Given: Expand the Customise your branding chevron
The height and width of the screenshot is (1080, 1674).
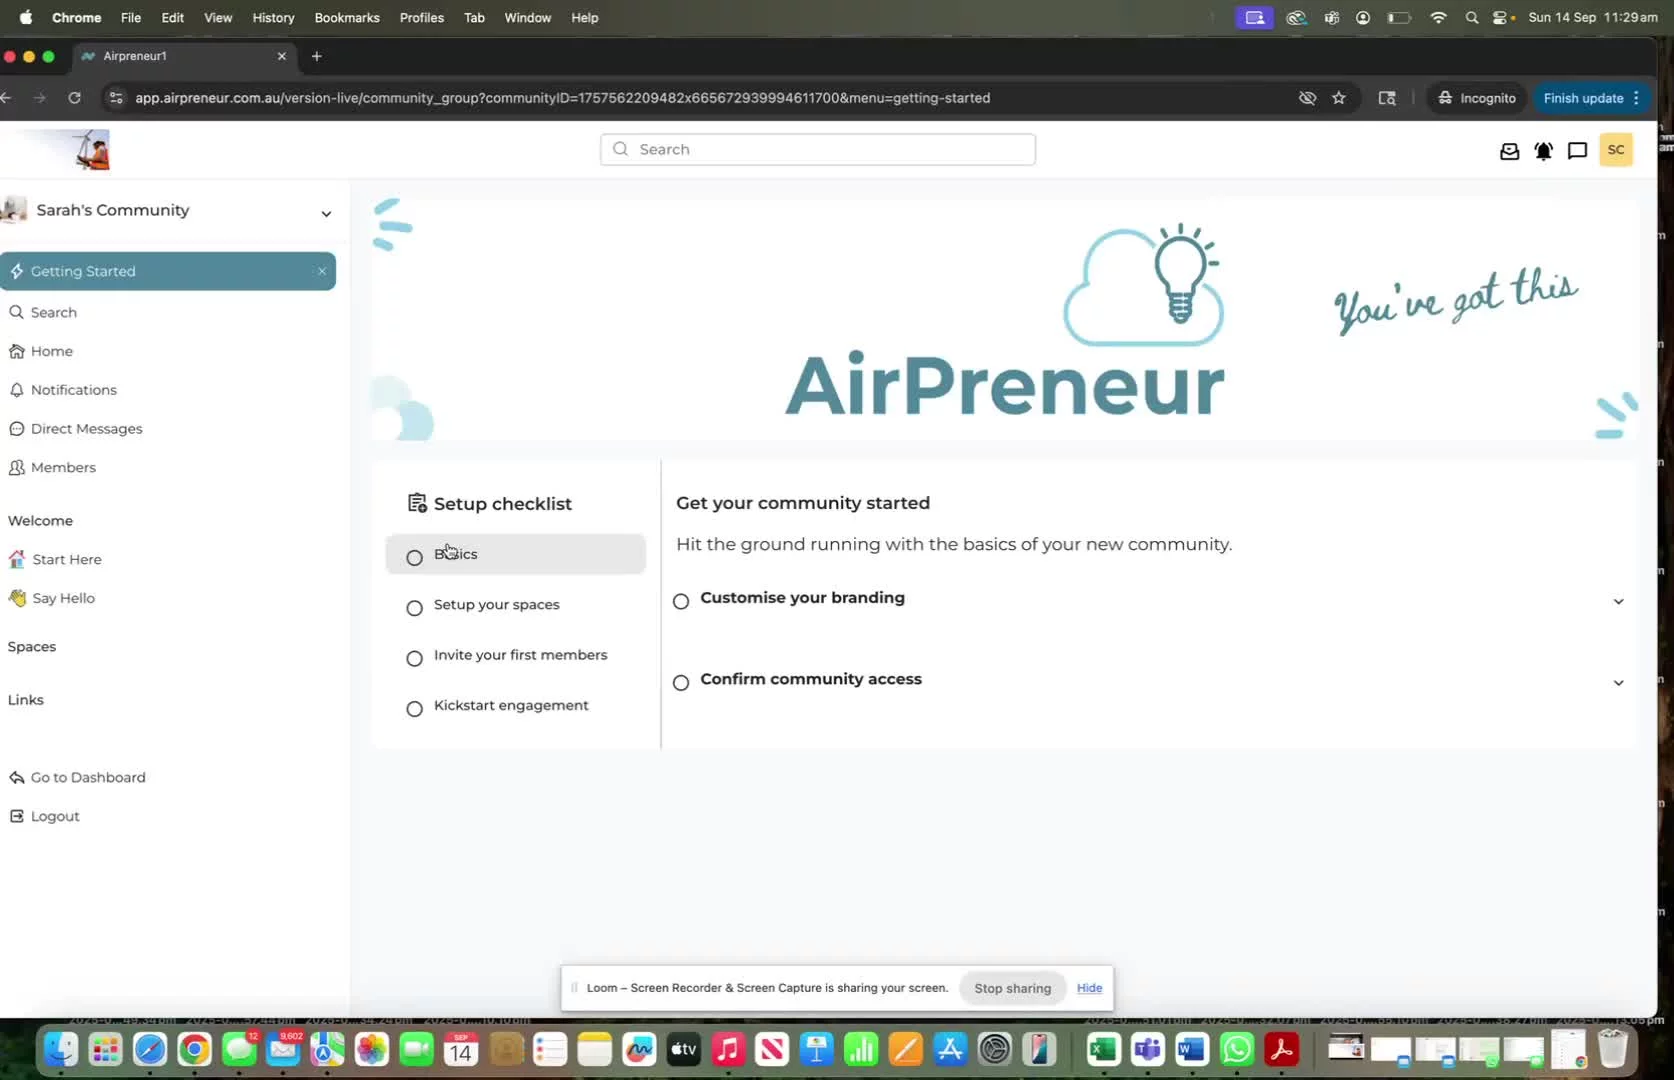Looking at the screenshot, I should tap(1618, 601).
